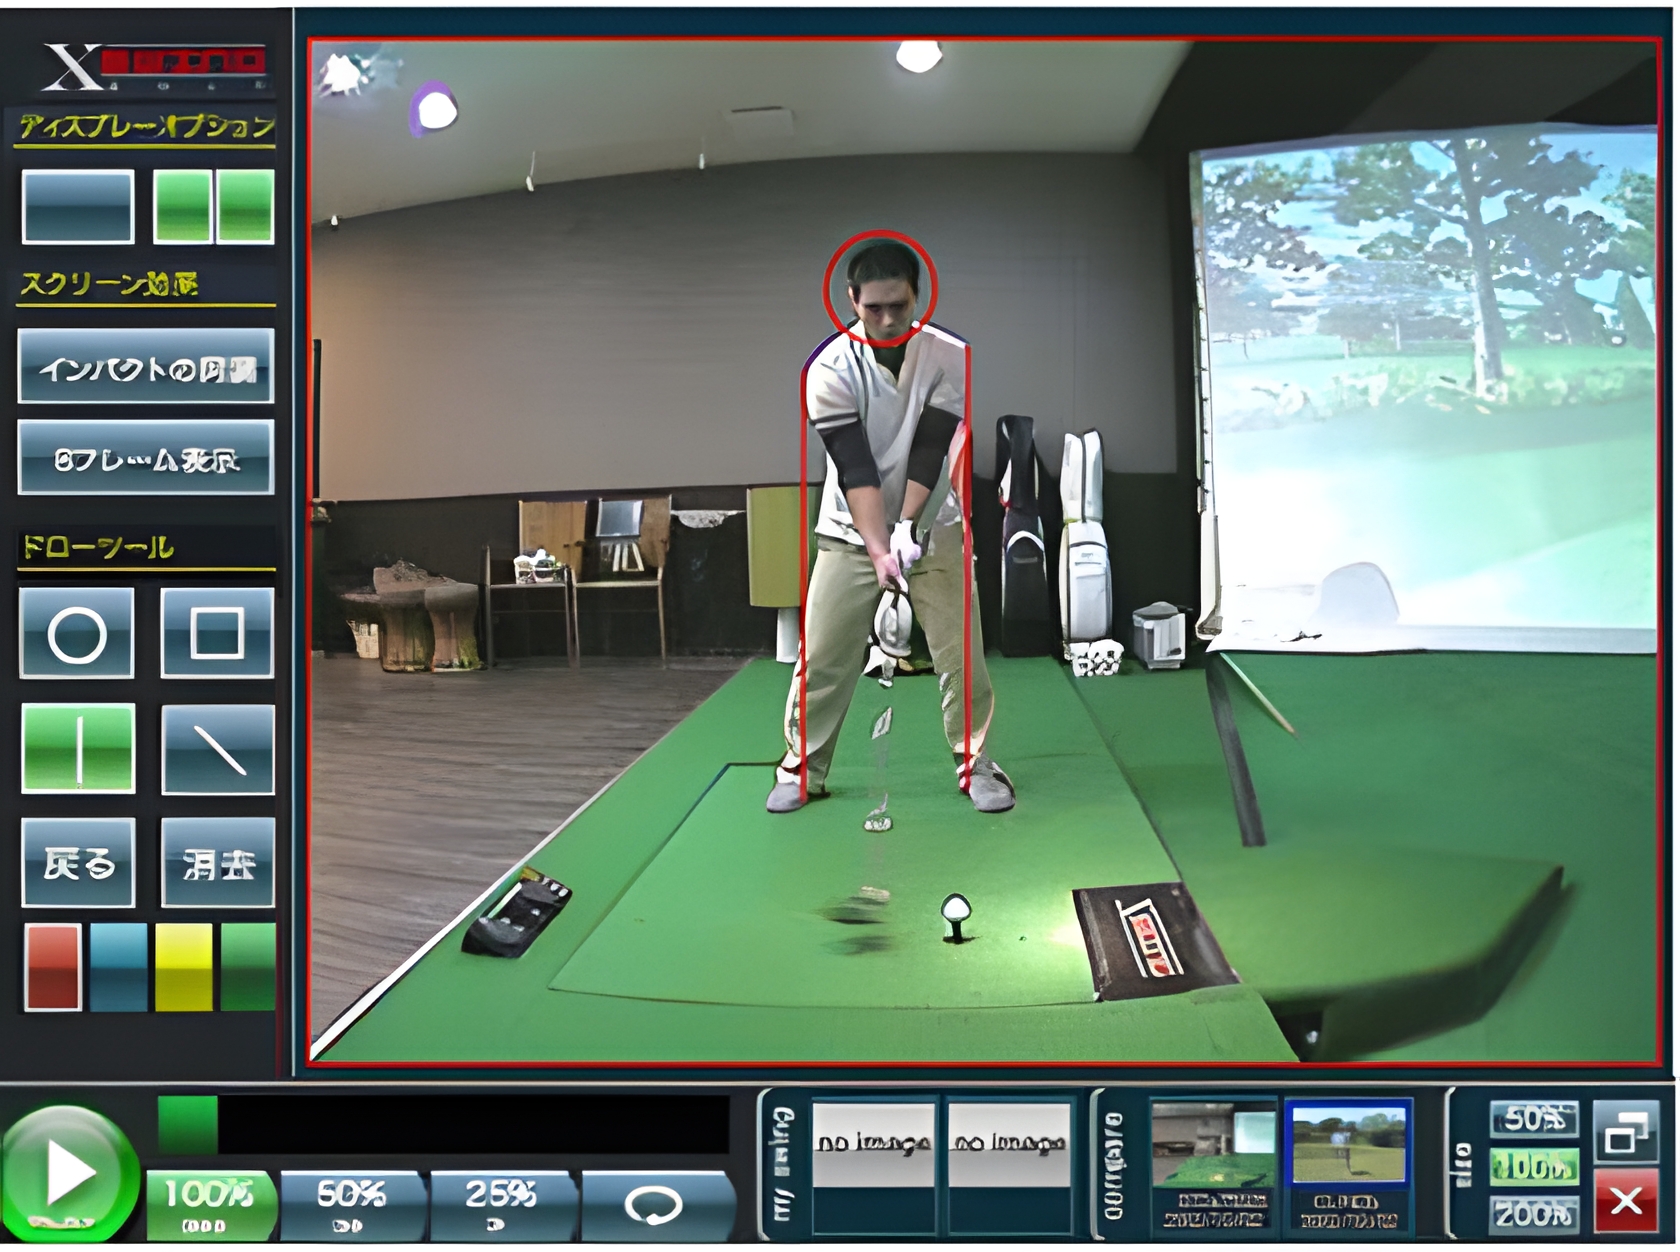This screenshot has height=1252, width=1680.
Task: Pick the yellow drawing color swatch
Action: (x=183, y=966)
